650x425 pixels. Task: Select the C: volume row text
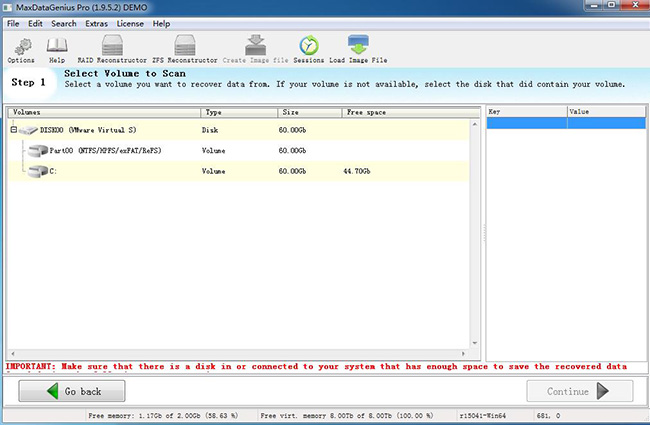pos(53,171)
